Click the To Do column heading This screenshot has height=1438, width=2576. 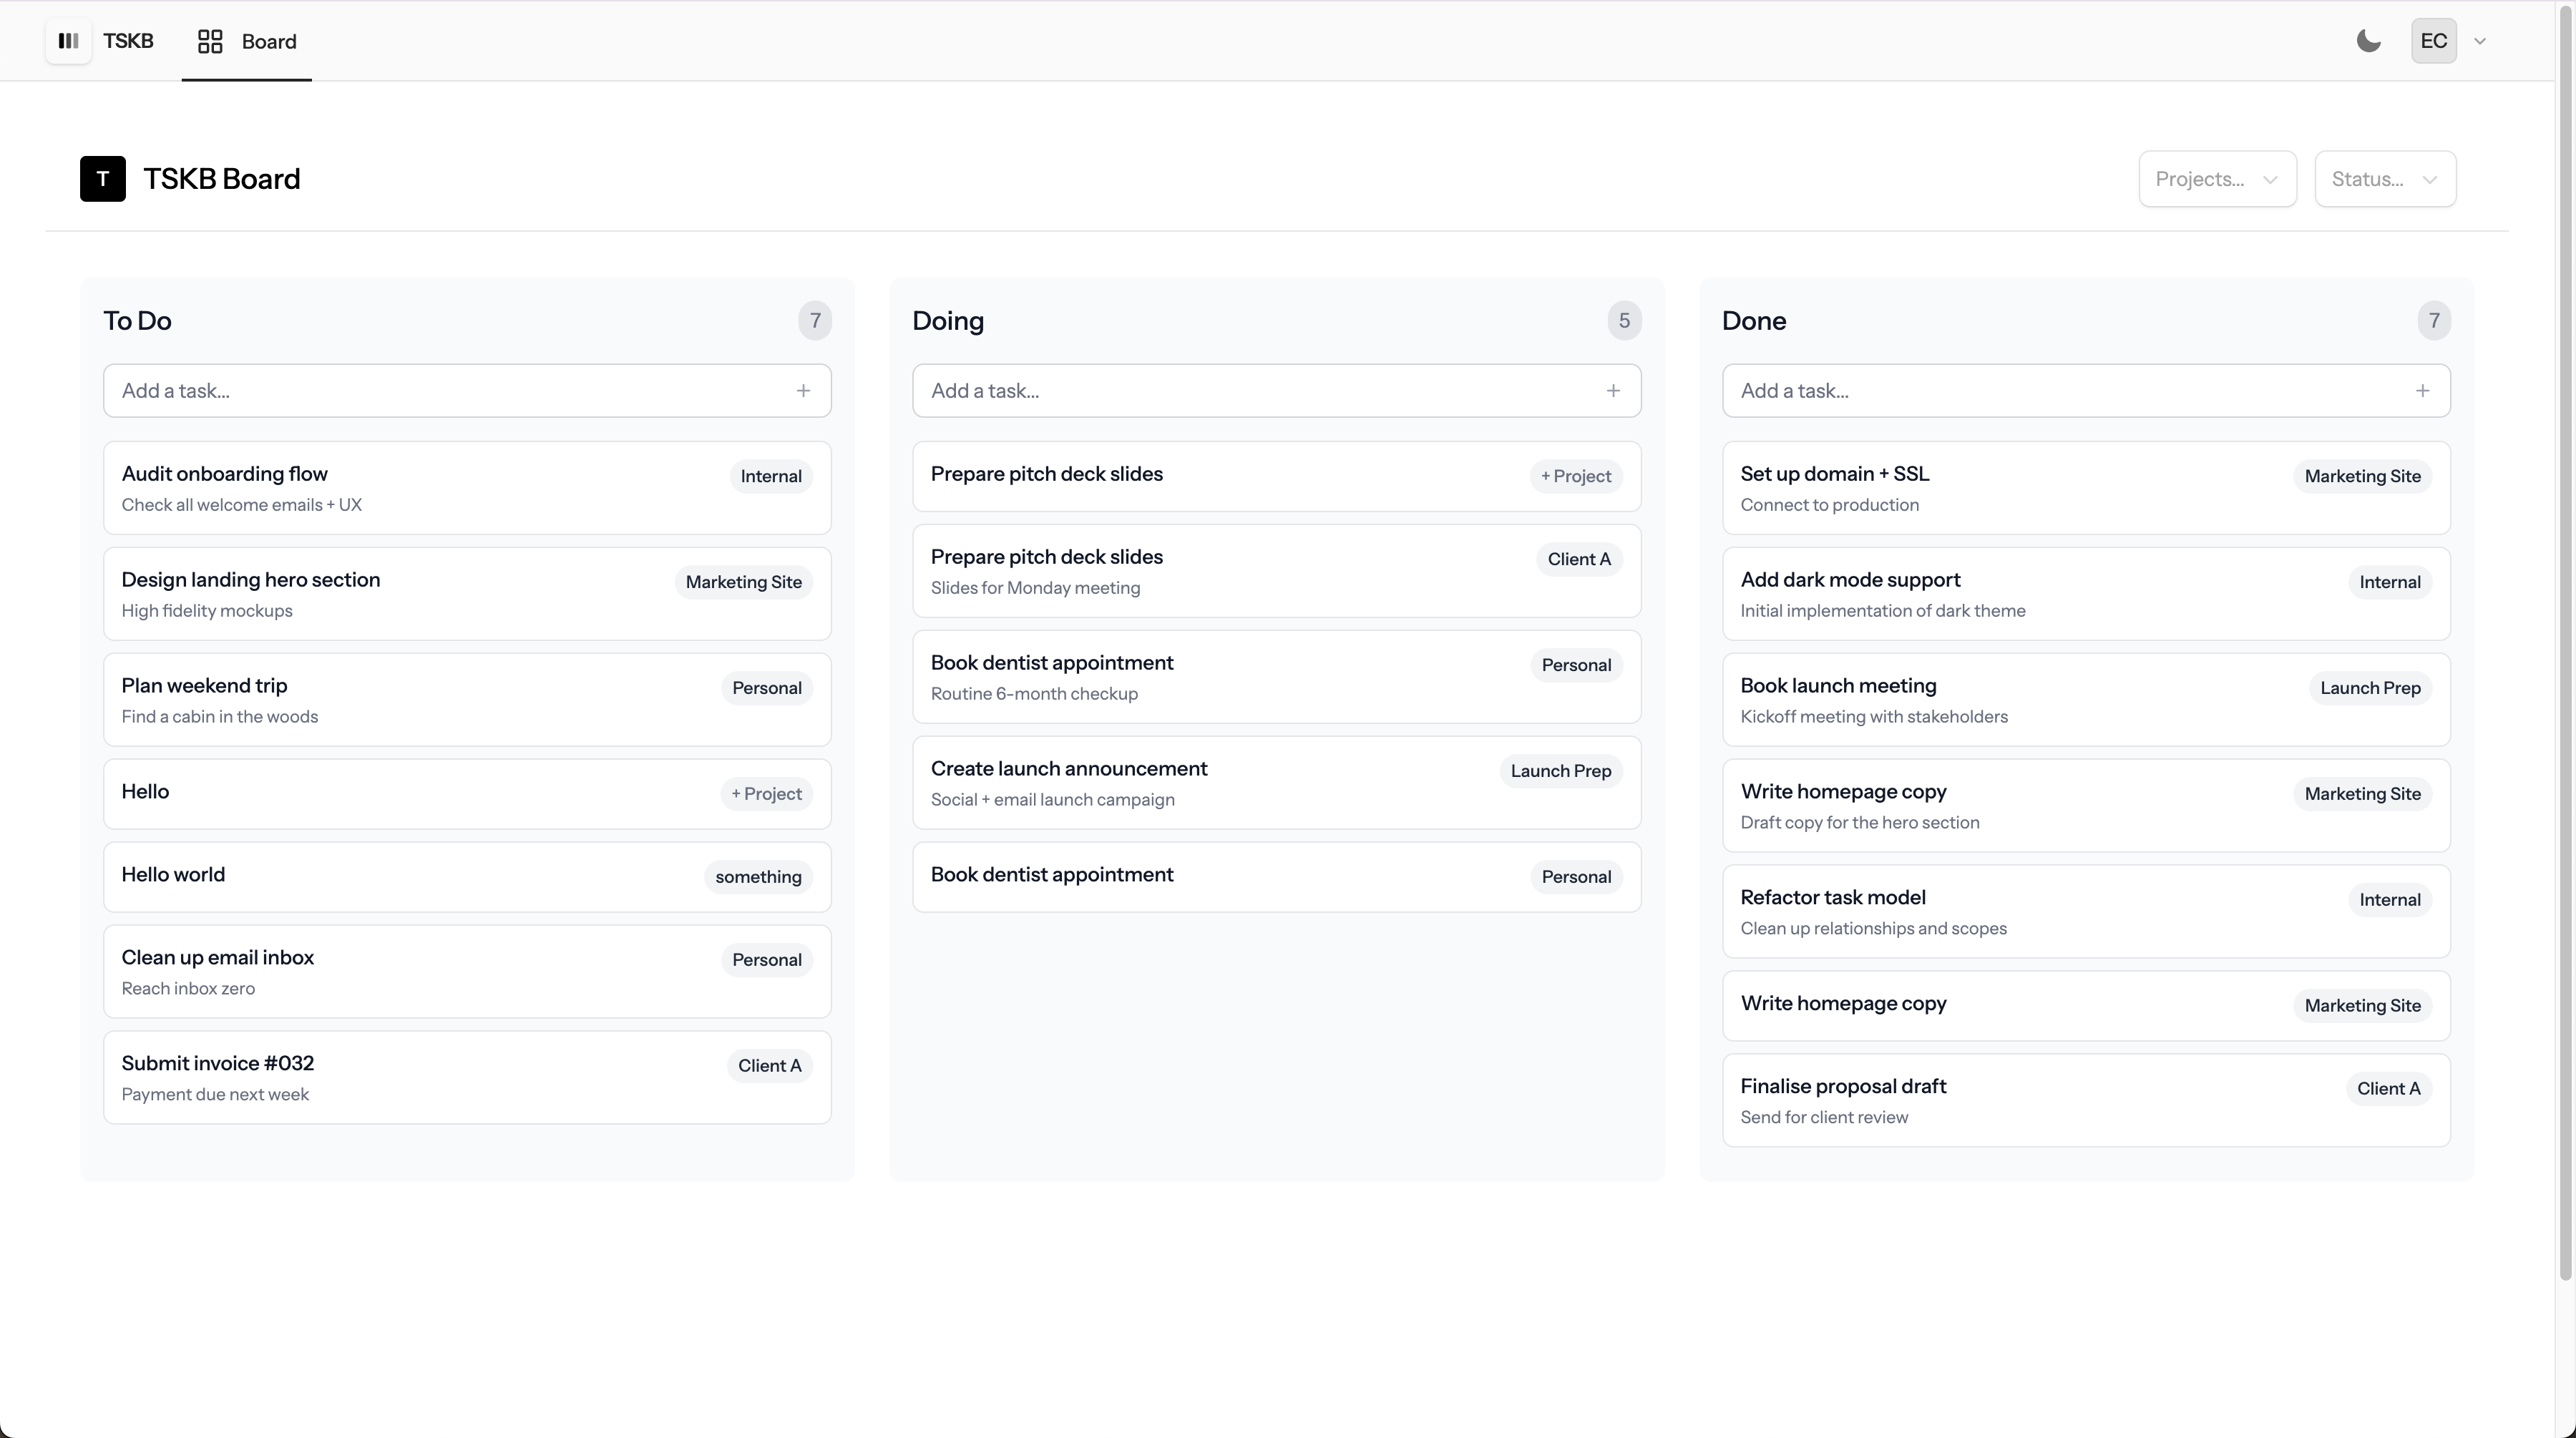[137, 321]
